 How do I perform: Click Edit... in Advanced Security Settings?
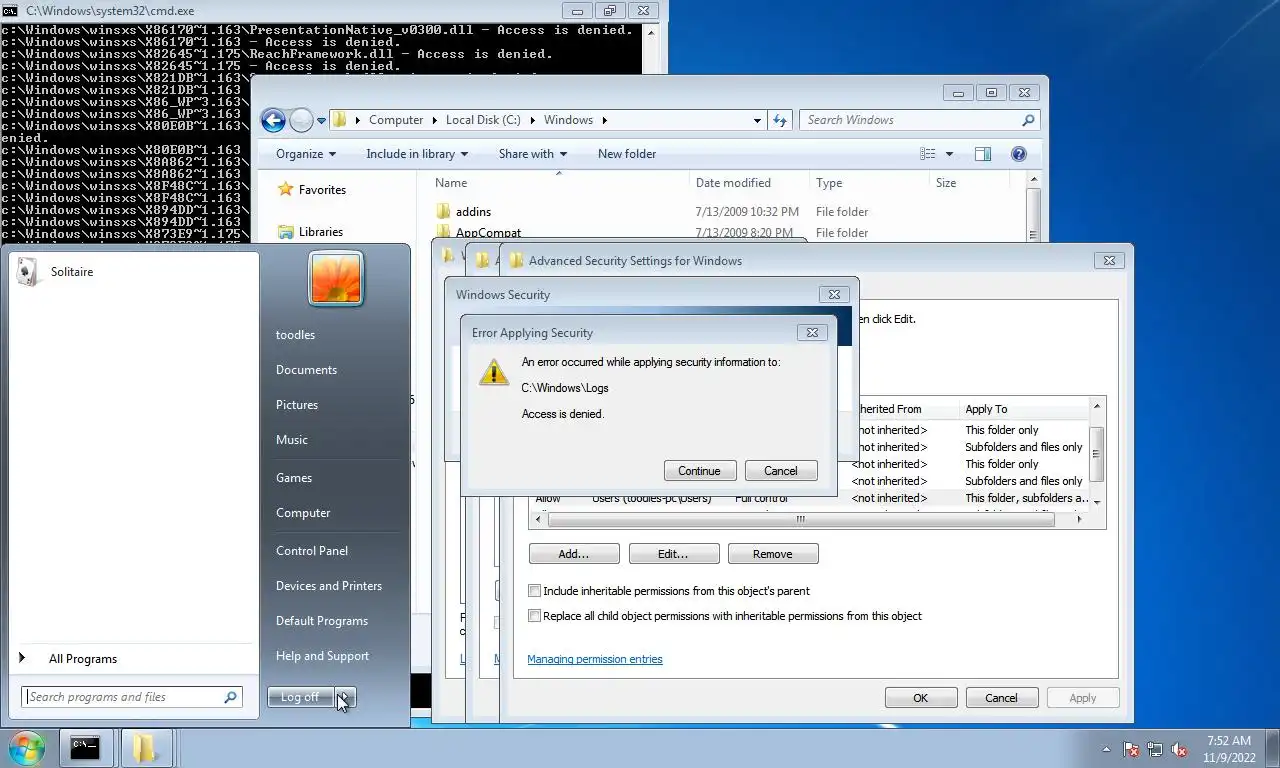673,554
